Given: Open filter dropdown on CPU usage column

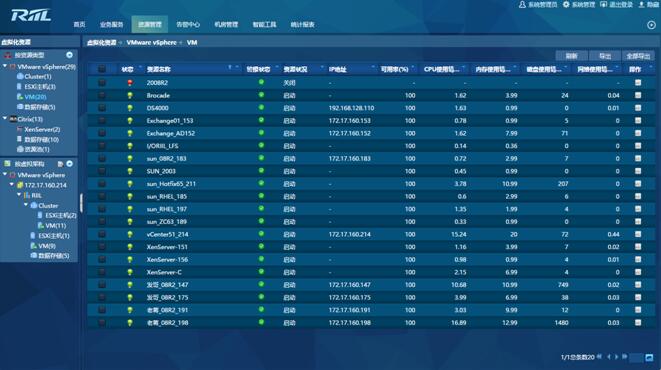Looking at the screenshot, I should (464, 67).
